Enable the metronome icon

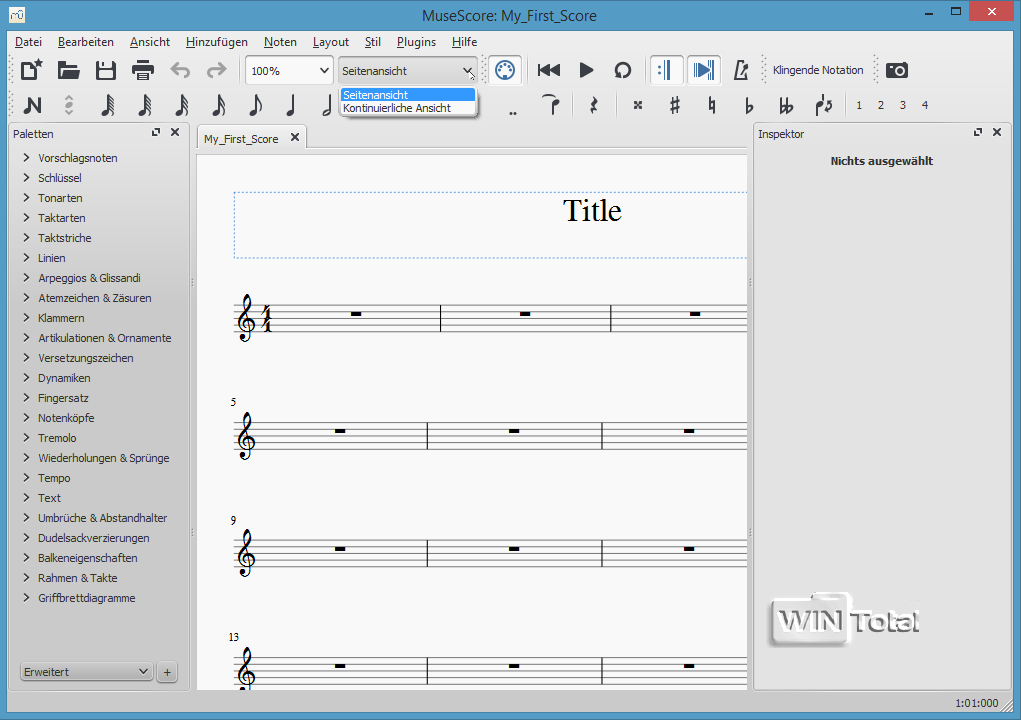[741, 70]
